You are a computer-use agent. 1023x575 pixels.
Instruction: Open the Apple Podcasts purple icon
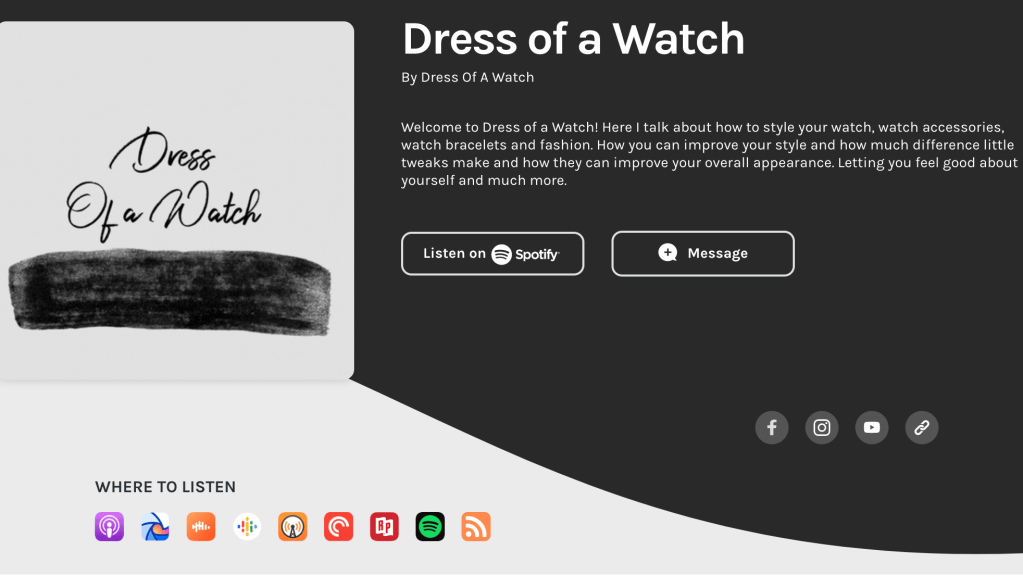109,527
